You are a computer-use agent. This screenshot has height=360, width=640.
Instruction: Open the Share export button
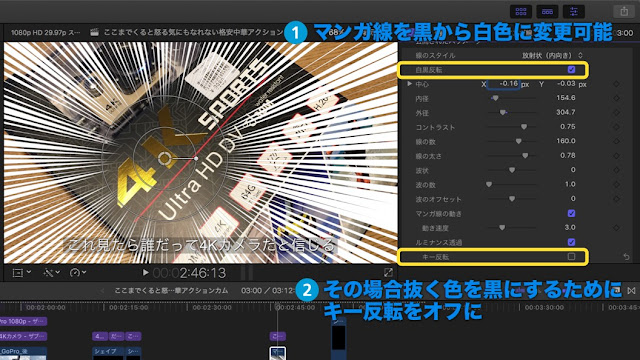[624, 11]
